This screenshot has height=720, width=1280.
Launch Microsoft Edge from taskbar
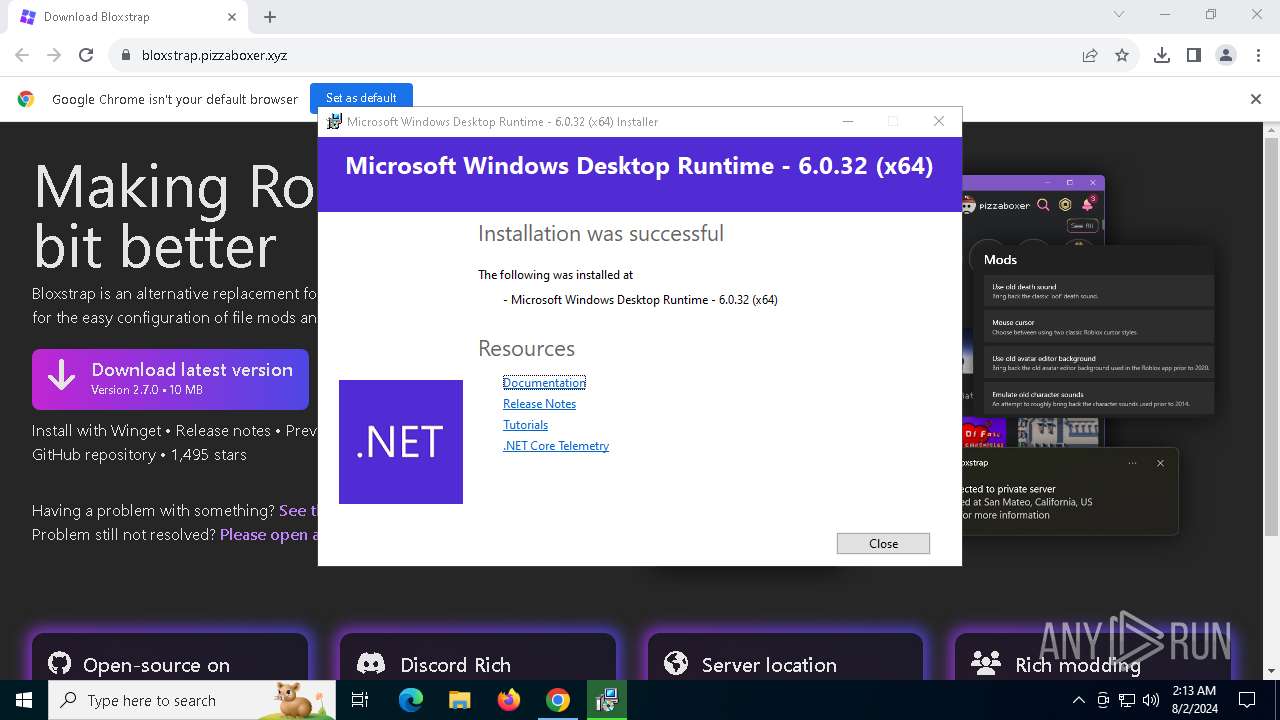coord(411,700)
